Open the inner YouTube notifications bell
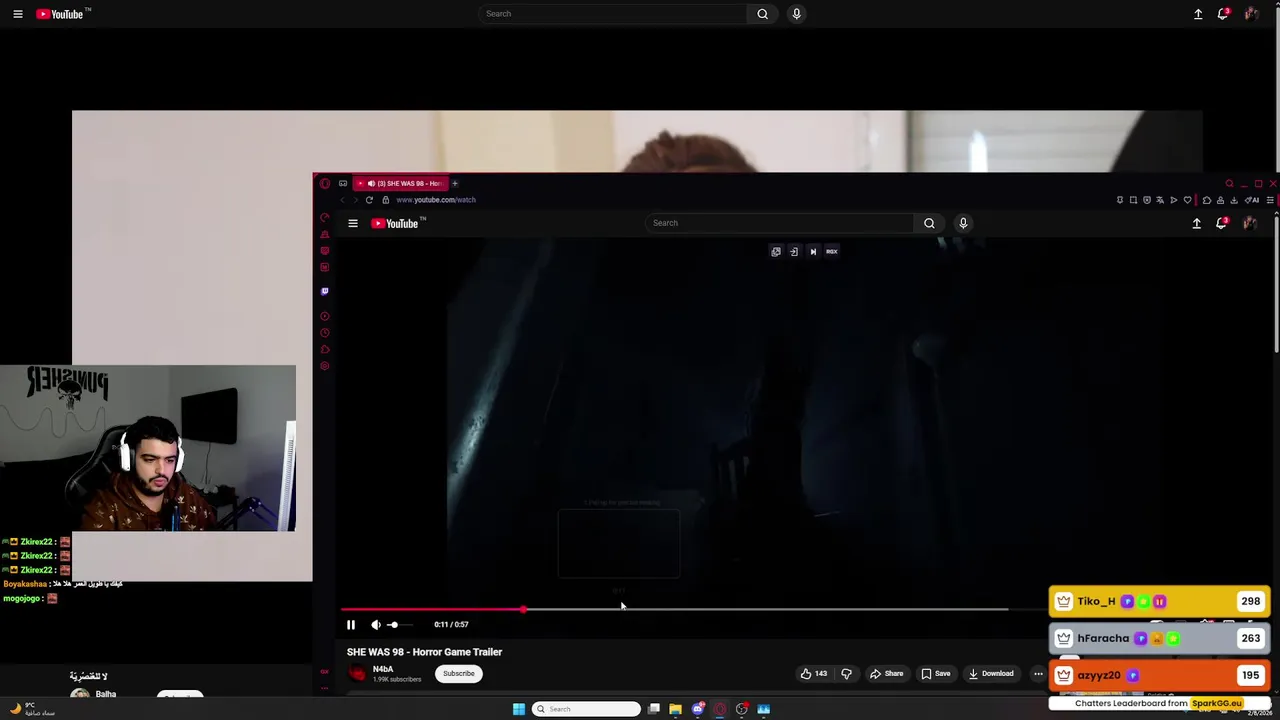The width and height of the screenshot is (1280, 720). pos(1221,223)
